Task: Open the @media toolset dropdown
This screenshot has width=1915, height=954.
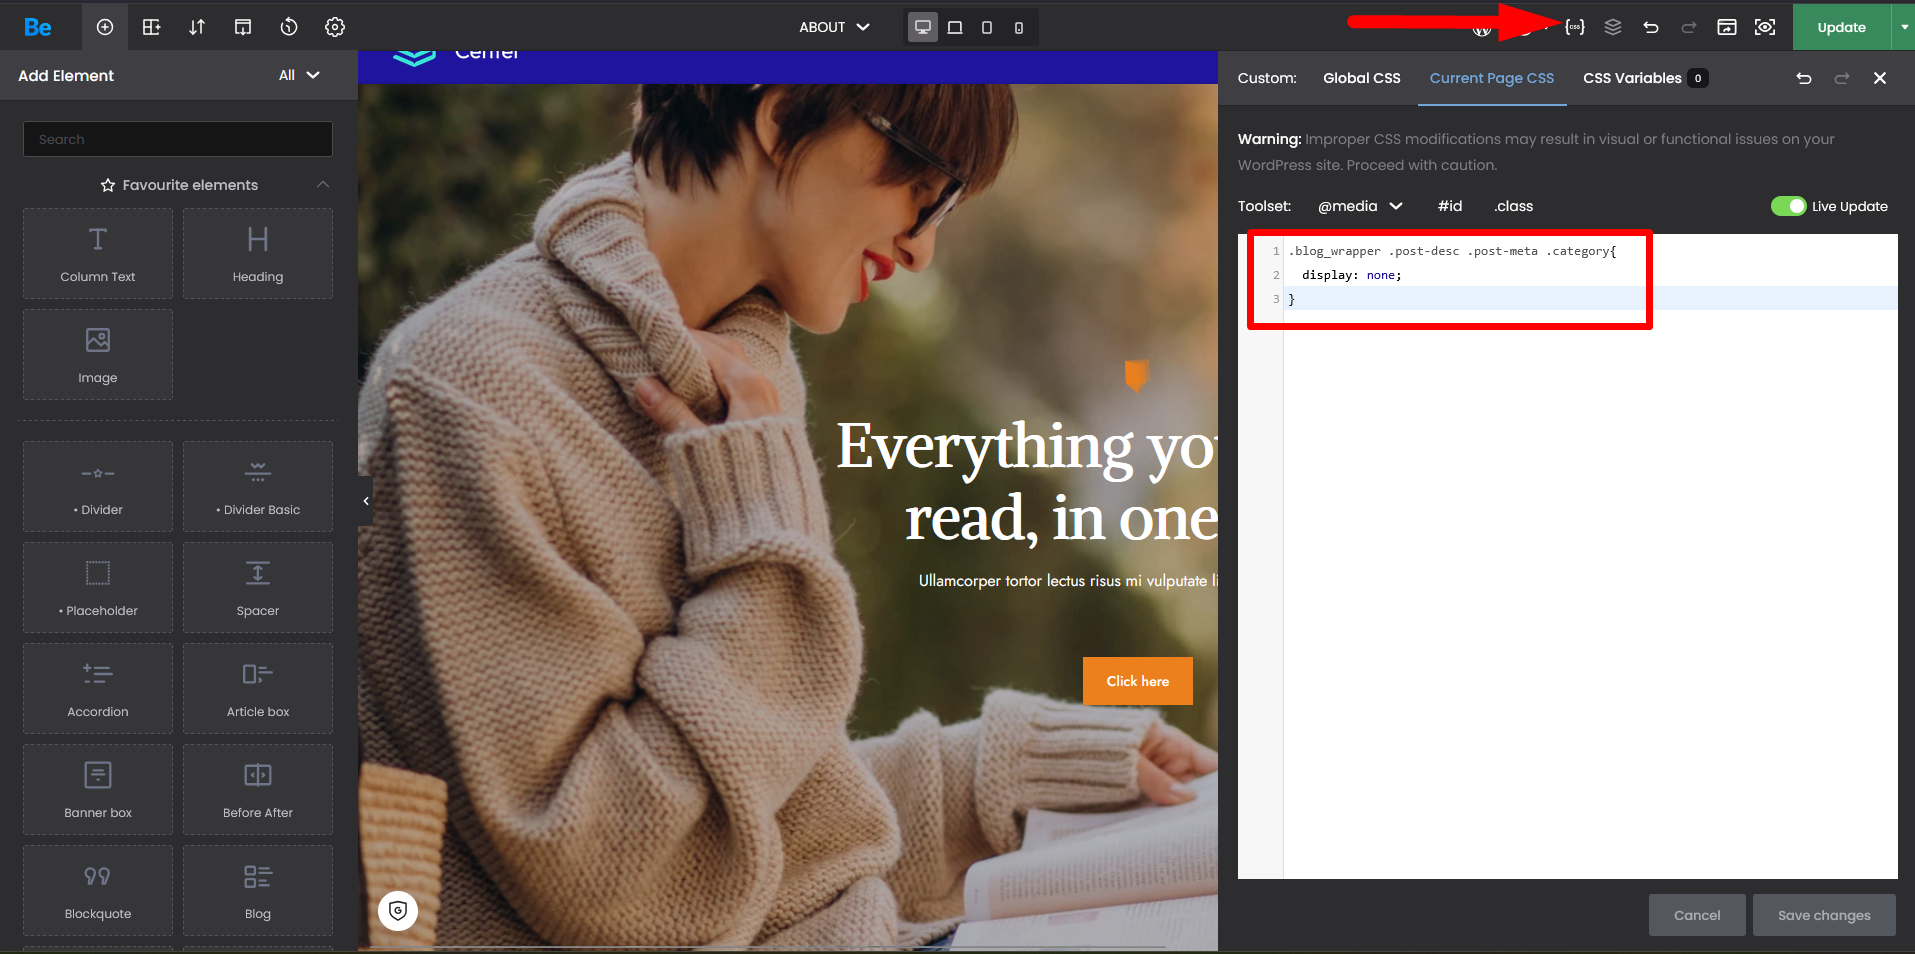Action: (1360, 206)
